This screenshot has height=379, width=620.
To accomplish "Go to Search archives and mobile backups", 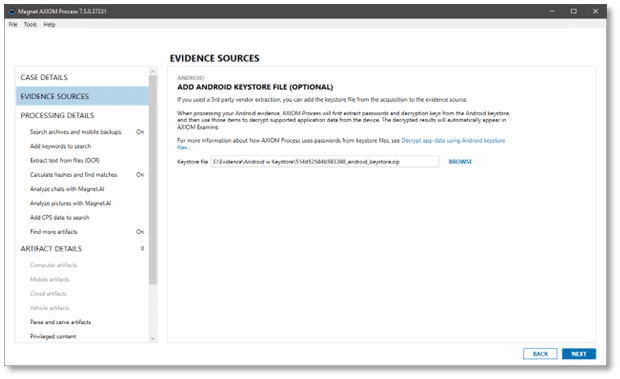I will click(76, 132).
